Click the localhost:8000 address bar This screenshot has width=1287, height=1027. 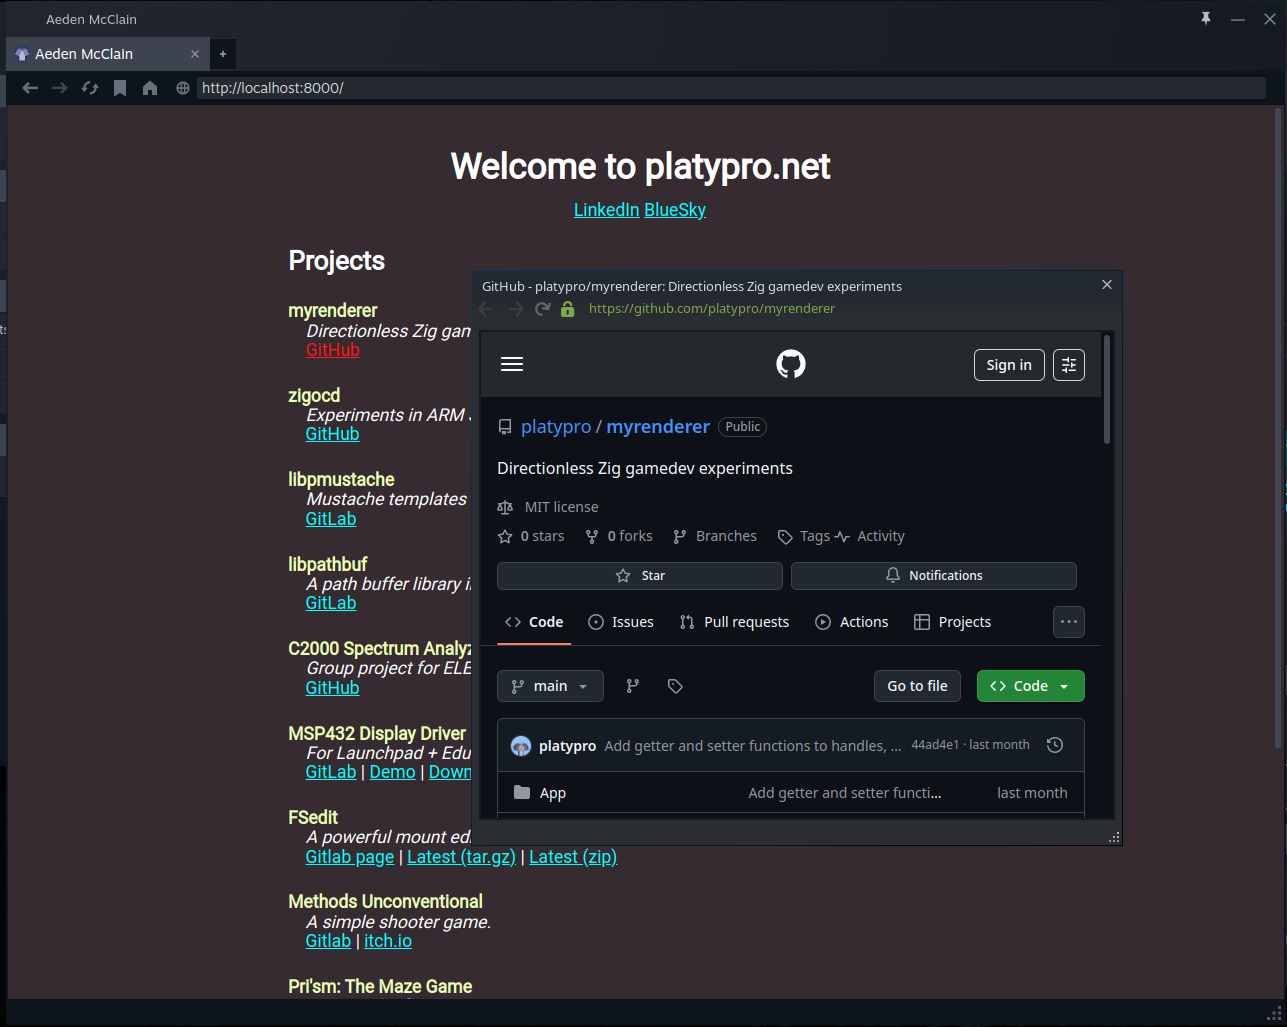[731, 88]
